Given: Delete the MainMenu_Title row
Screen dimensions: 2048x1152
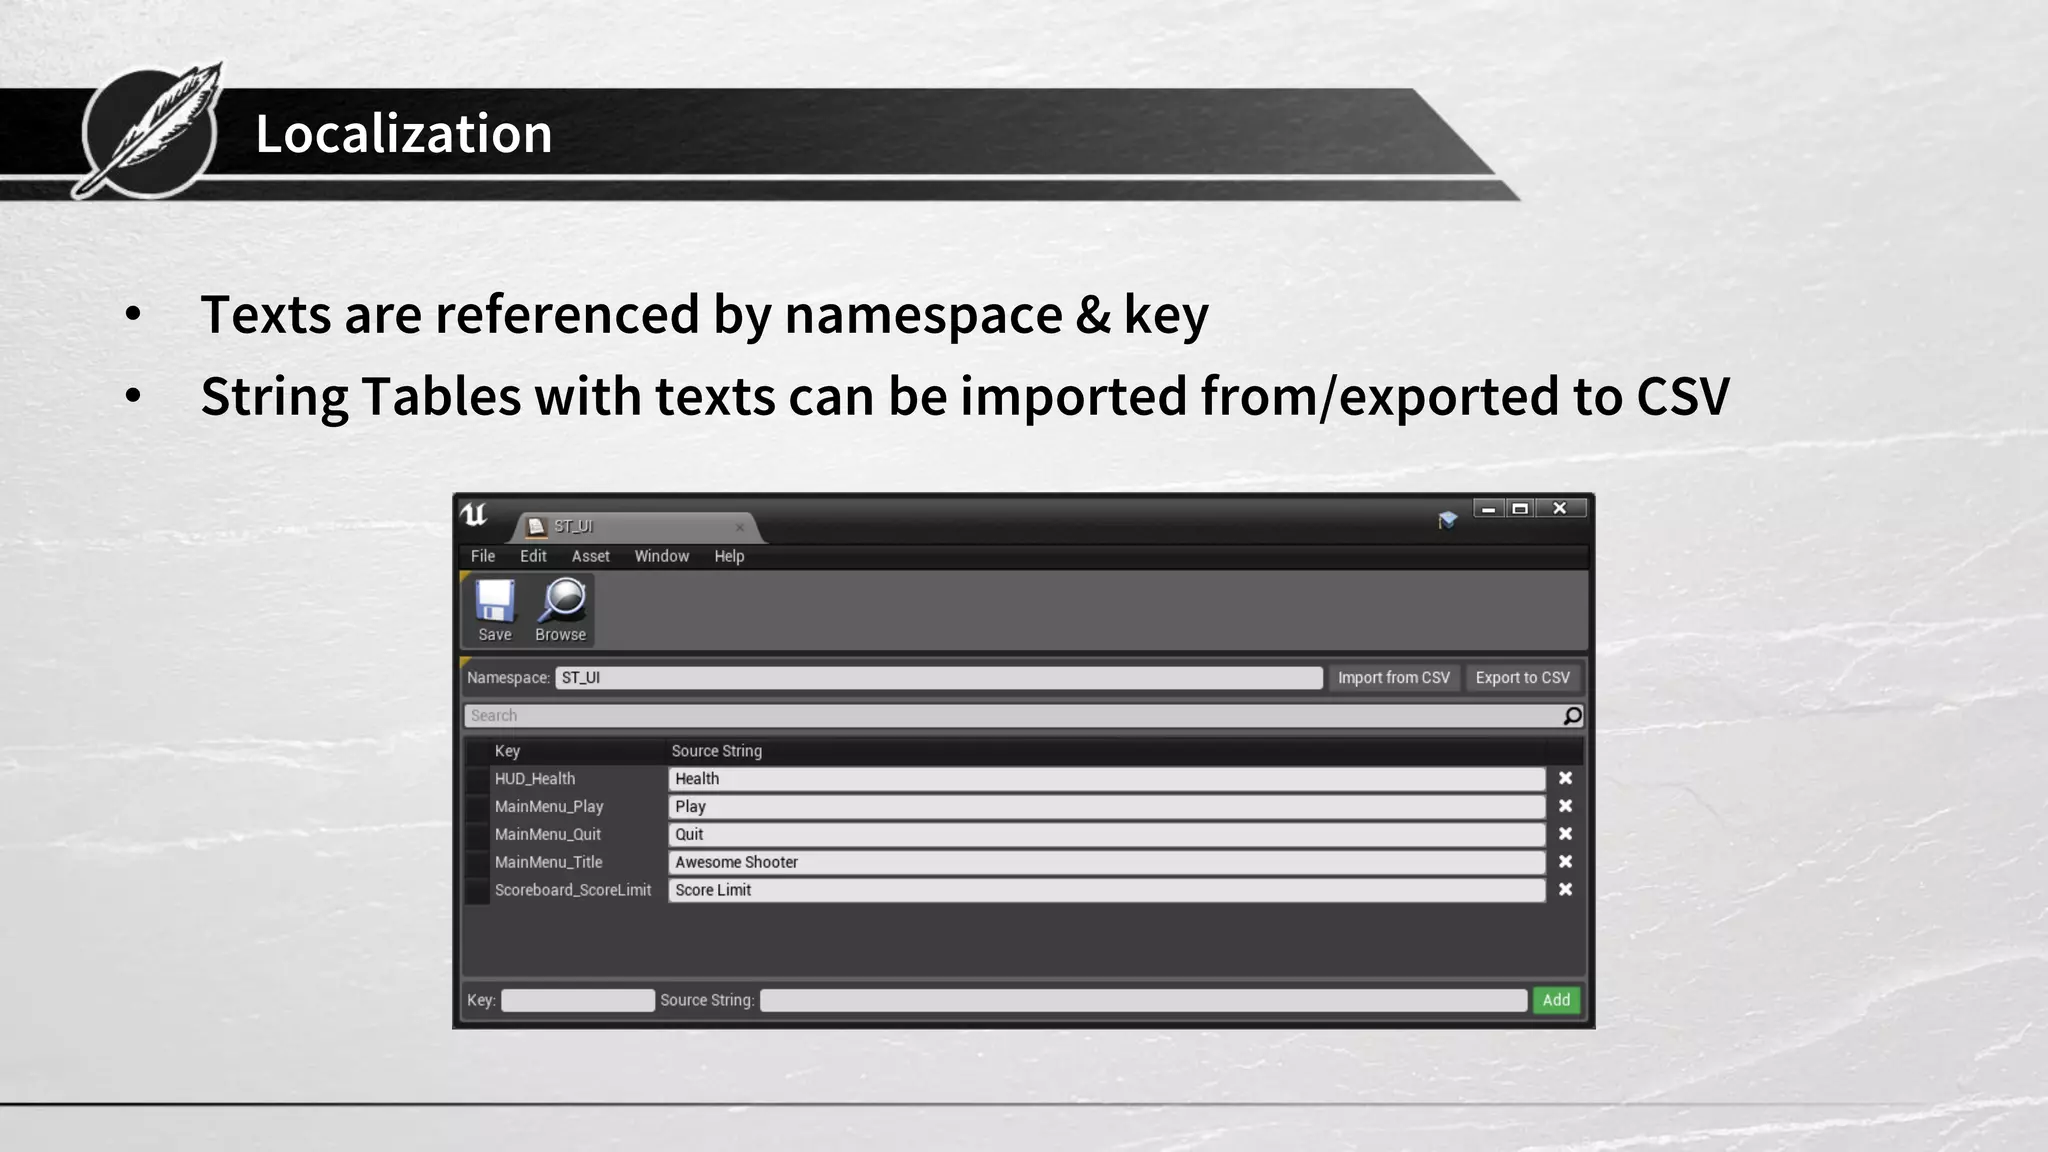Looking at the screenshot, I should pyautogui.click(x=1565, y=862).
